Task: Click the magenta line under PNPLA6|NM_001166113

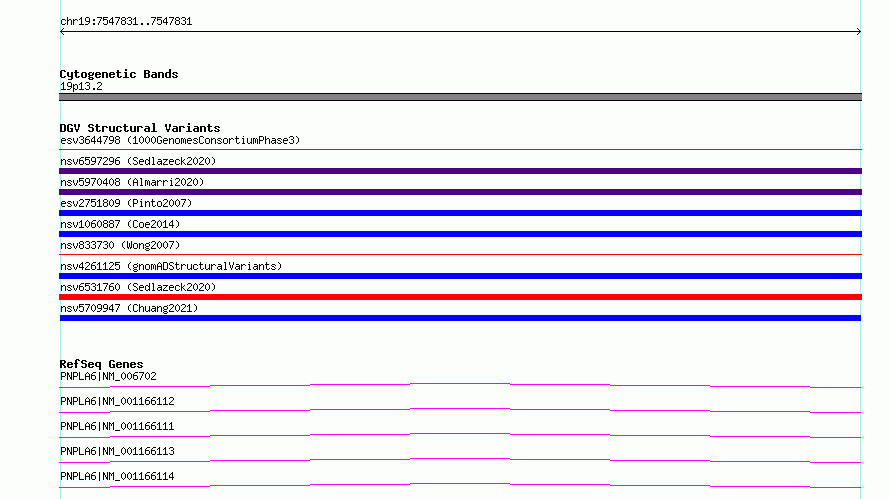Action: point(460,460)
